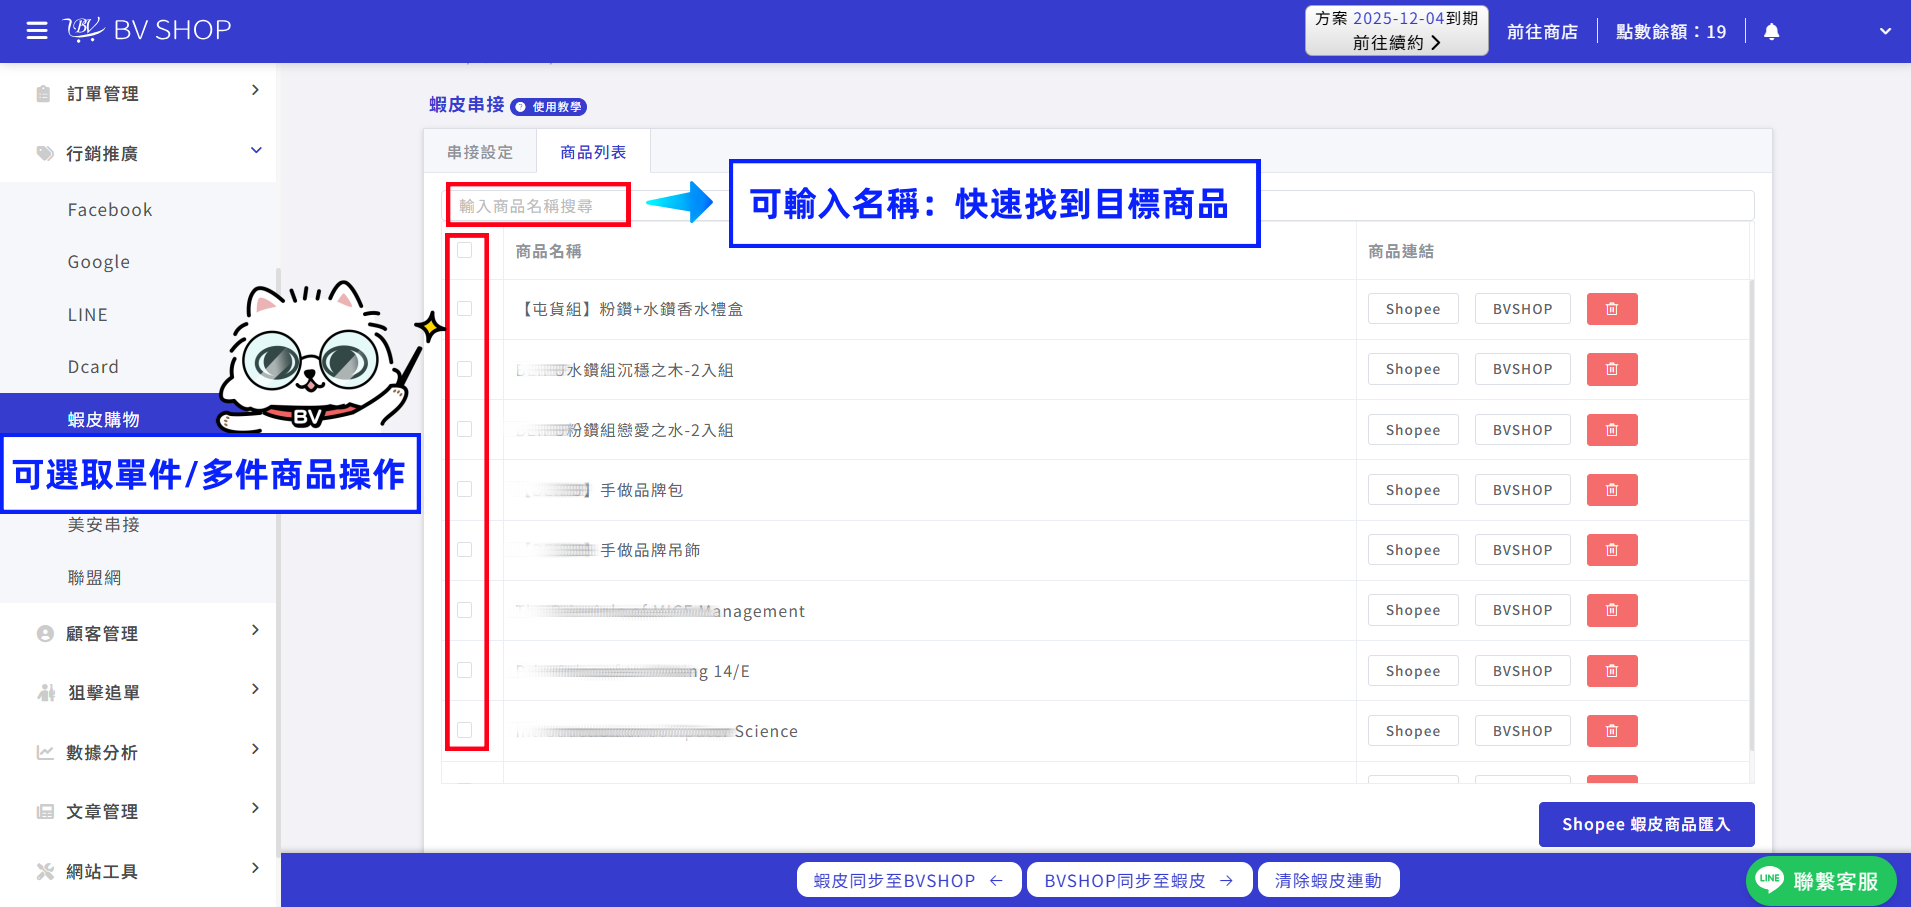
Task: Click Shopee 蝦皮商品匯入 button
Action: tap(1646, 824)
